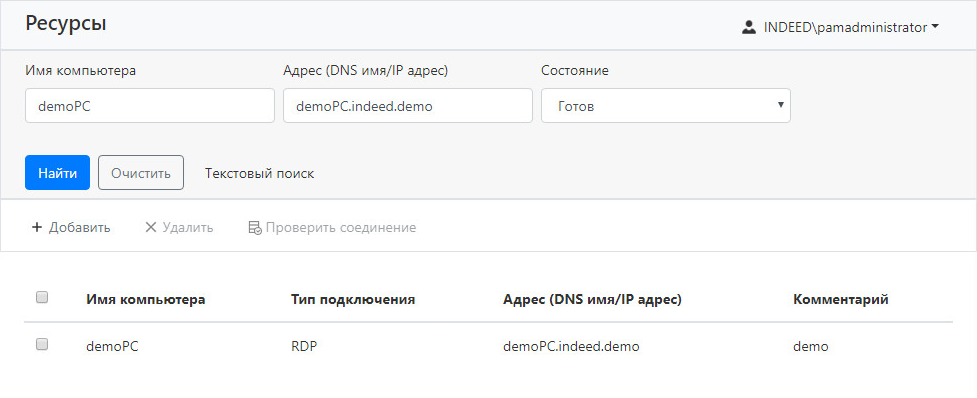Focus the Имя компьютера input field
The width and height of the screenshot is (977, 398).
150,105
